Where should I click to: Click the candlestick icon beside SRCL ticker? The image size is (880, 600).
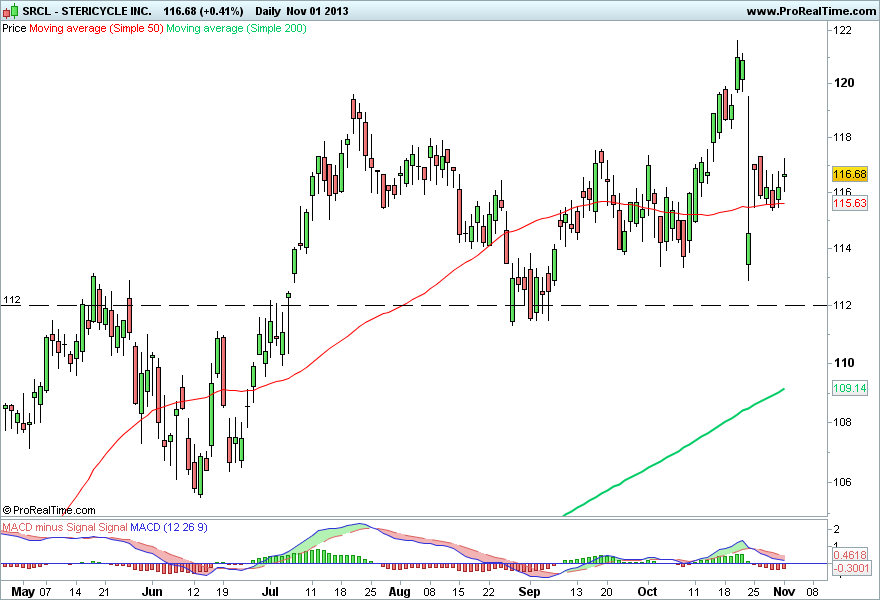coord(10,11)
